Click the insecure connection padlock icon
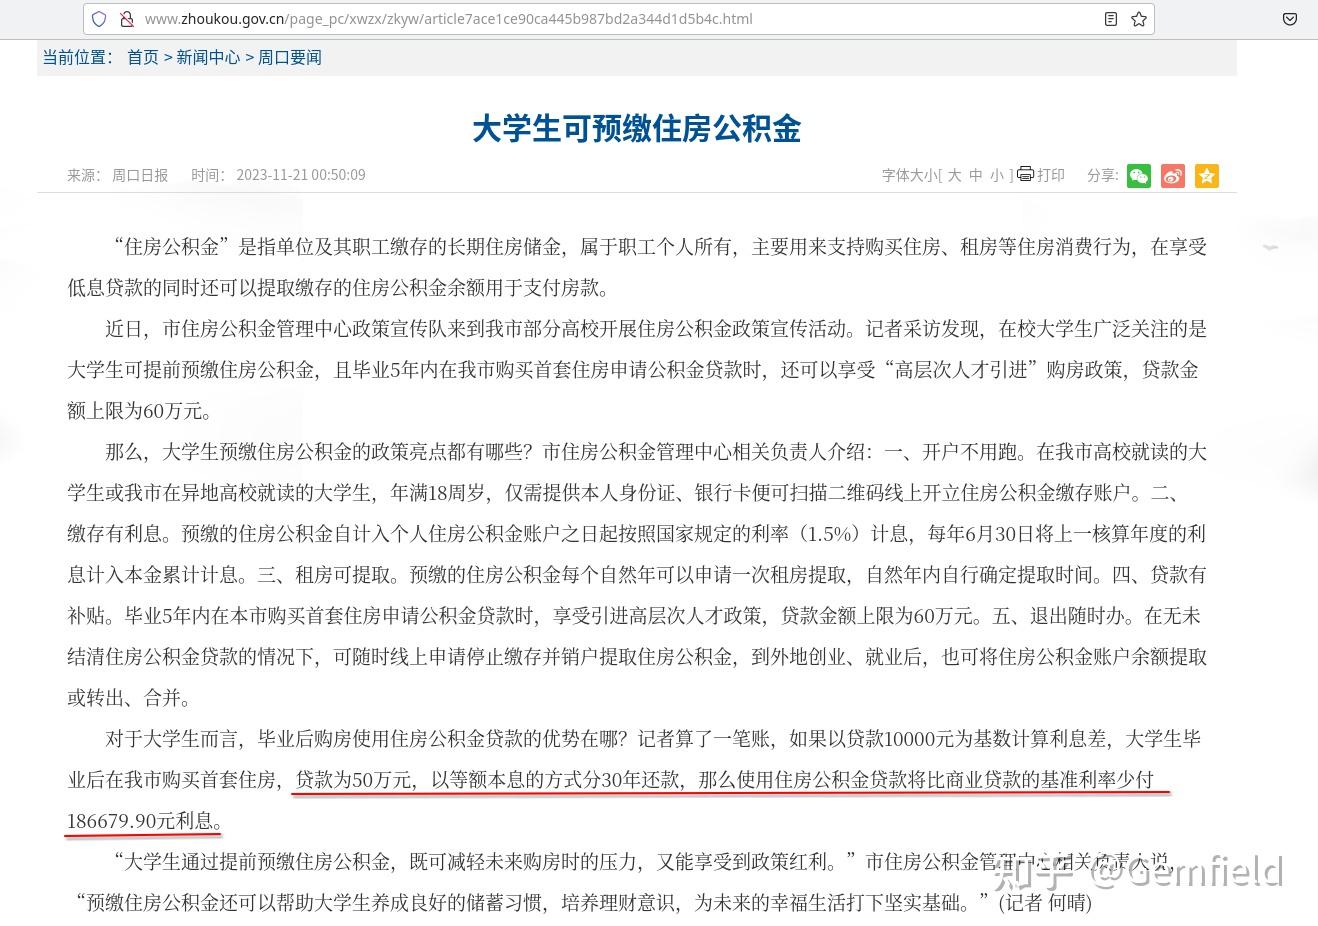 click(x=127, y=19)
